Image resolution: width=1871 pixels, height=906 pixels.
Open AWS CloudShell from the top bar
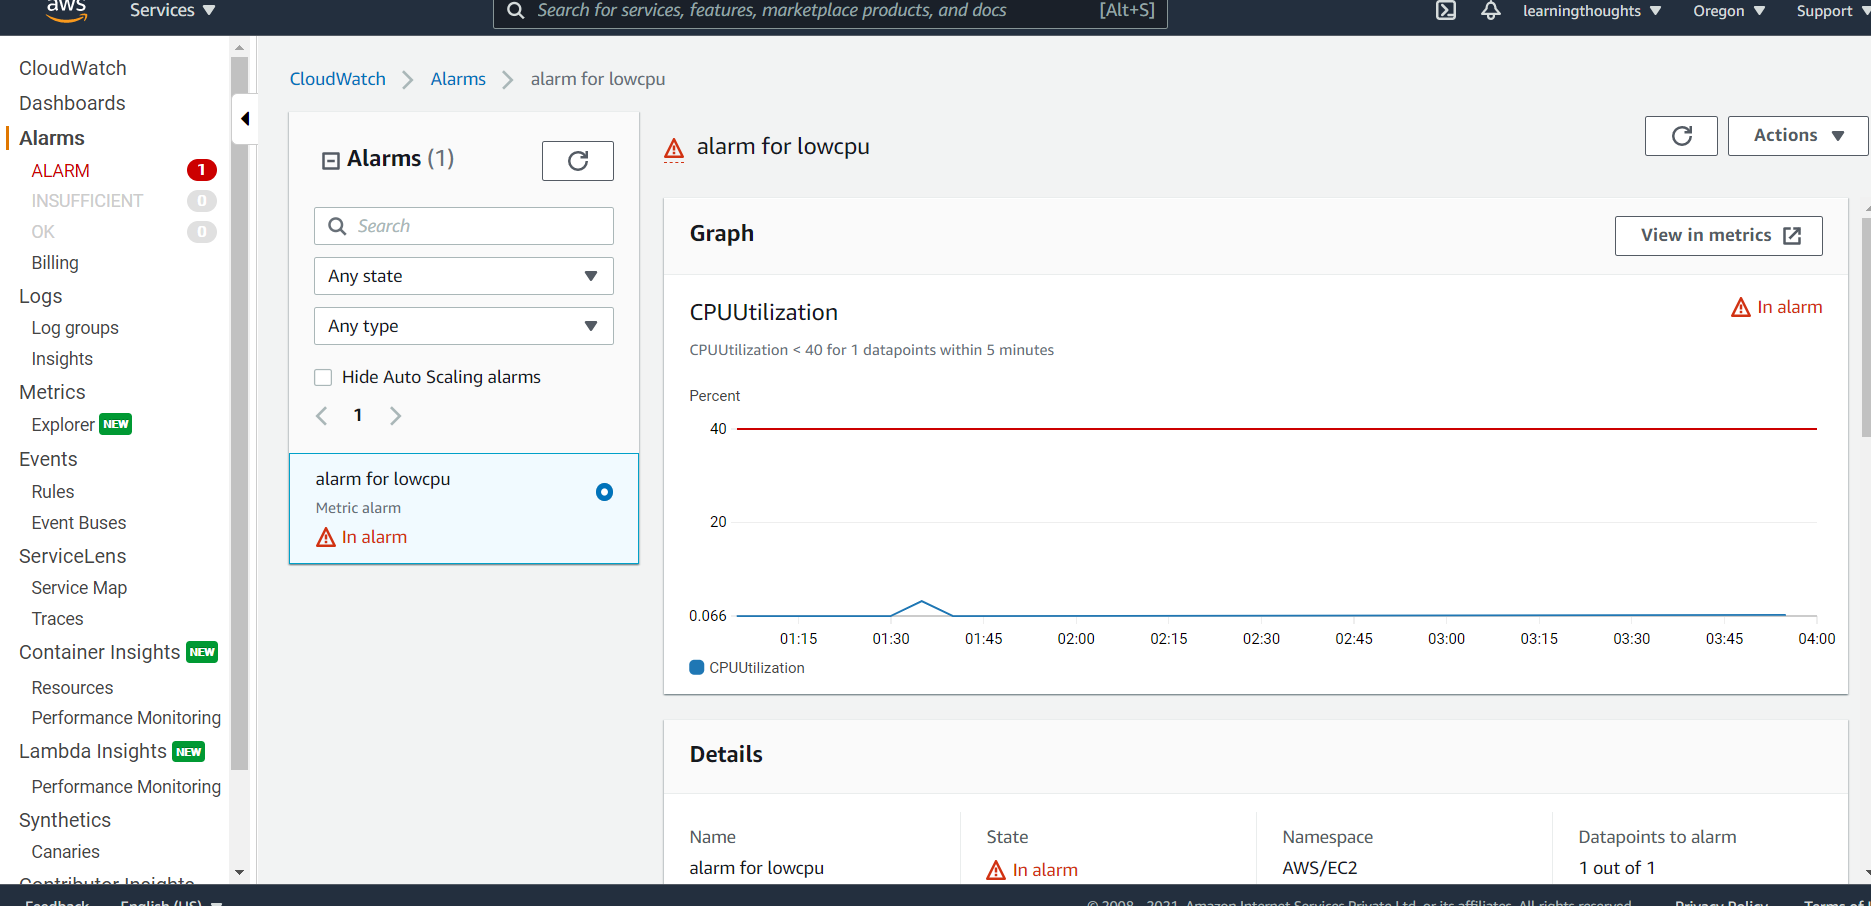[x=1446, y=11]
